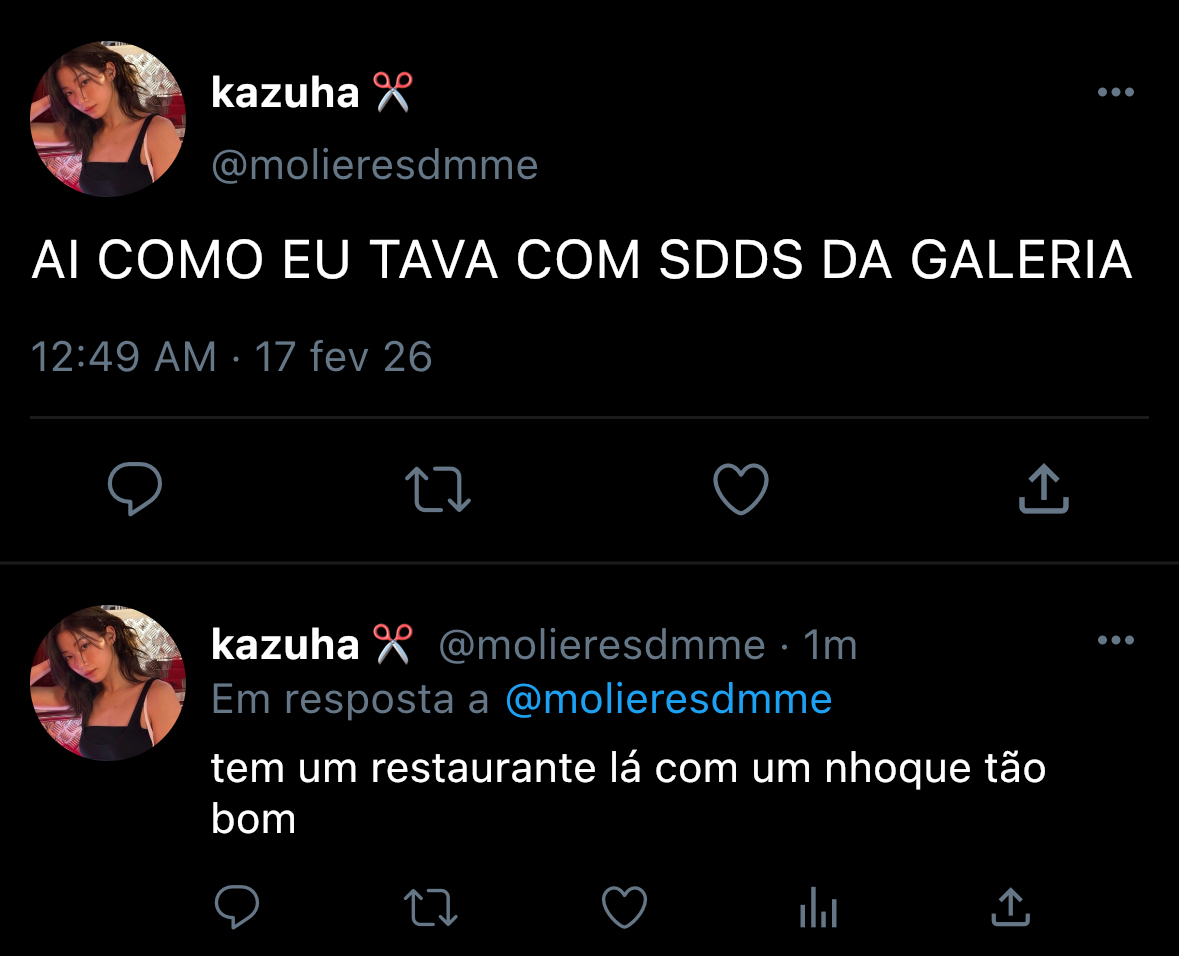Like the reply tweet about restaurante
1179x956 pixels.
[x=625, y=906]
